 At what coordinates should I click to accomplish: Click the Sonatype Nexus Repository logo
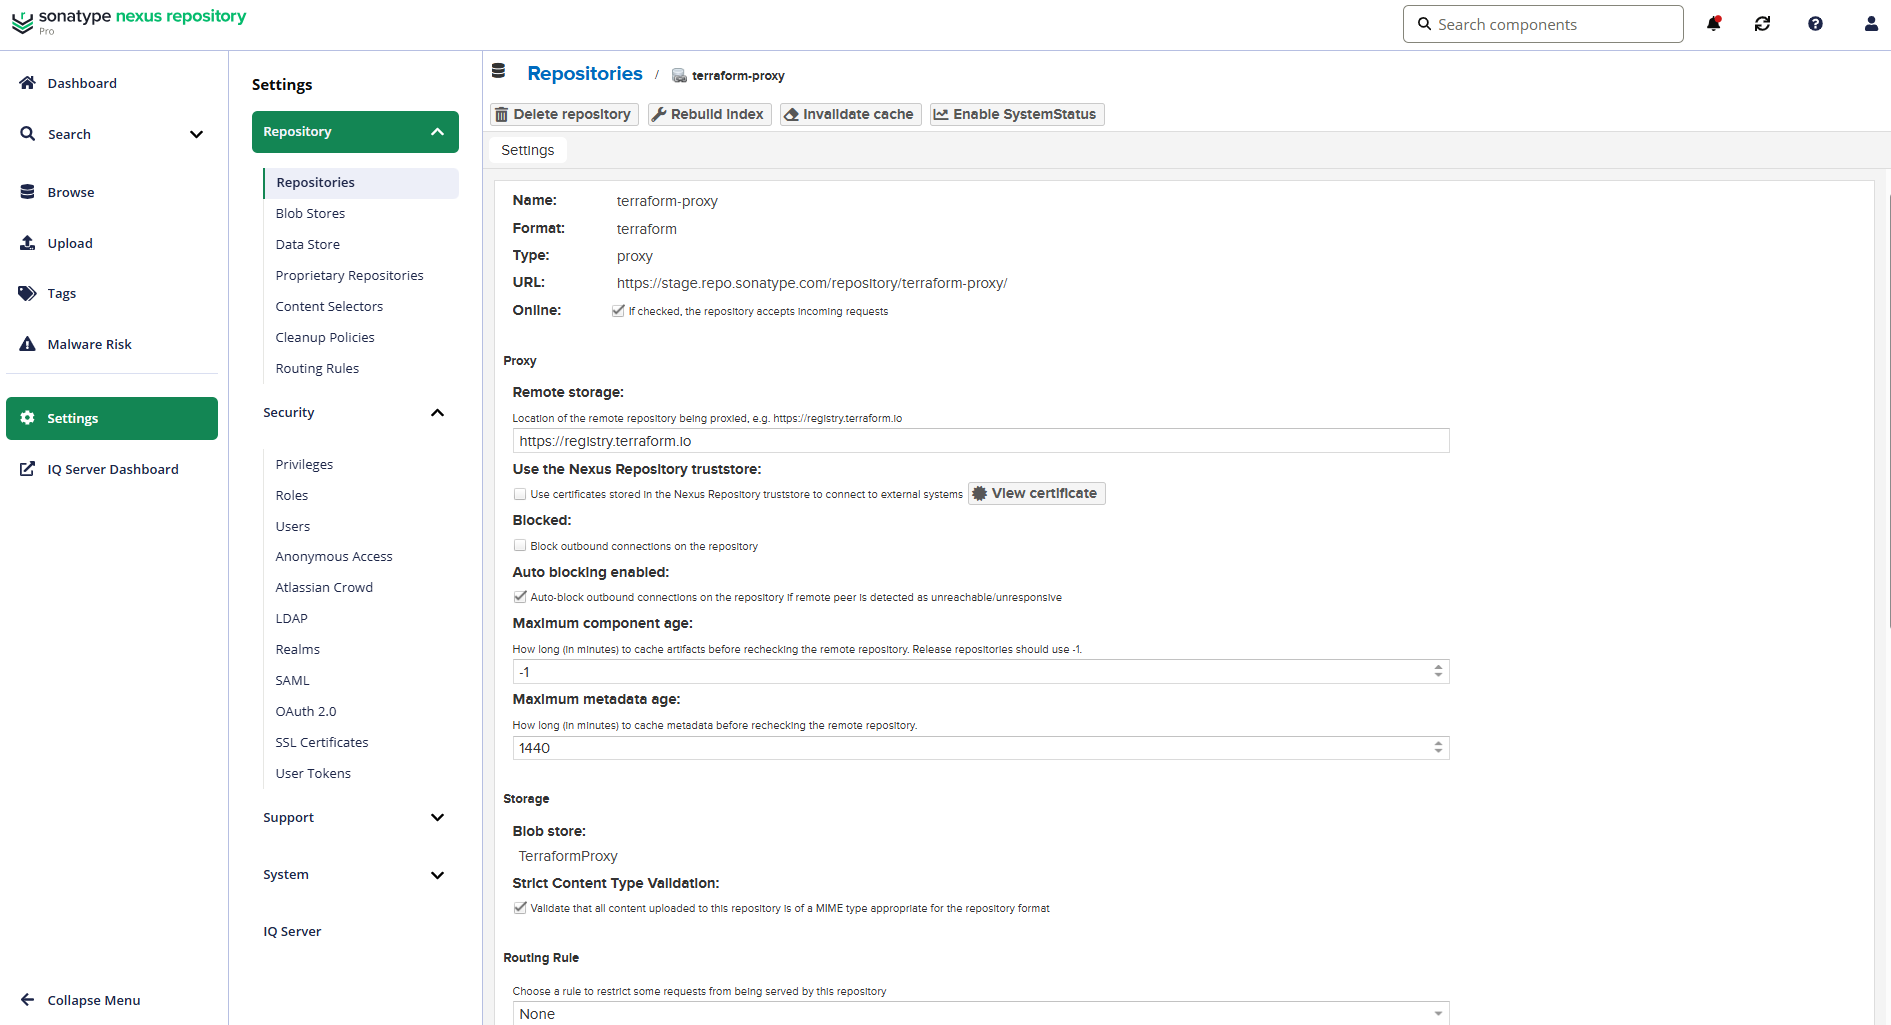(x=129, y=21)
